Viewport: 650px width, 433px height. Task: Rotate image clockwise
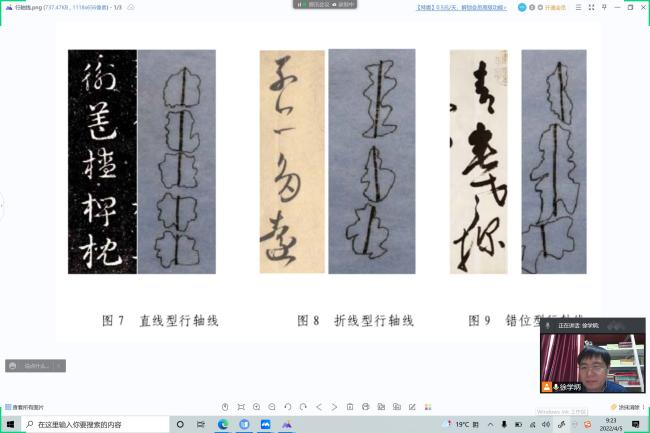click(303, 407)
